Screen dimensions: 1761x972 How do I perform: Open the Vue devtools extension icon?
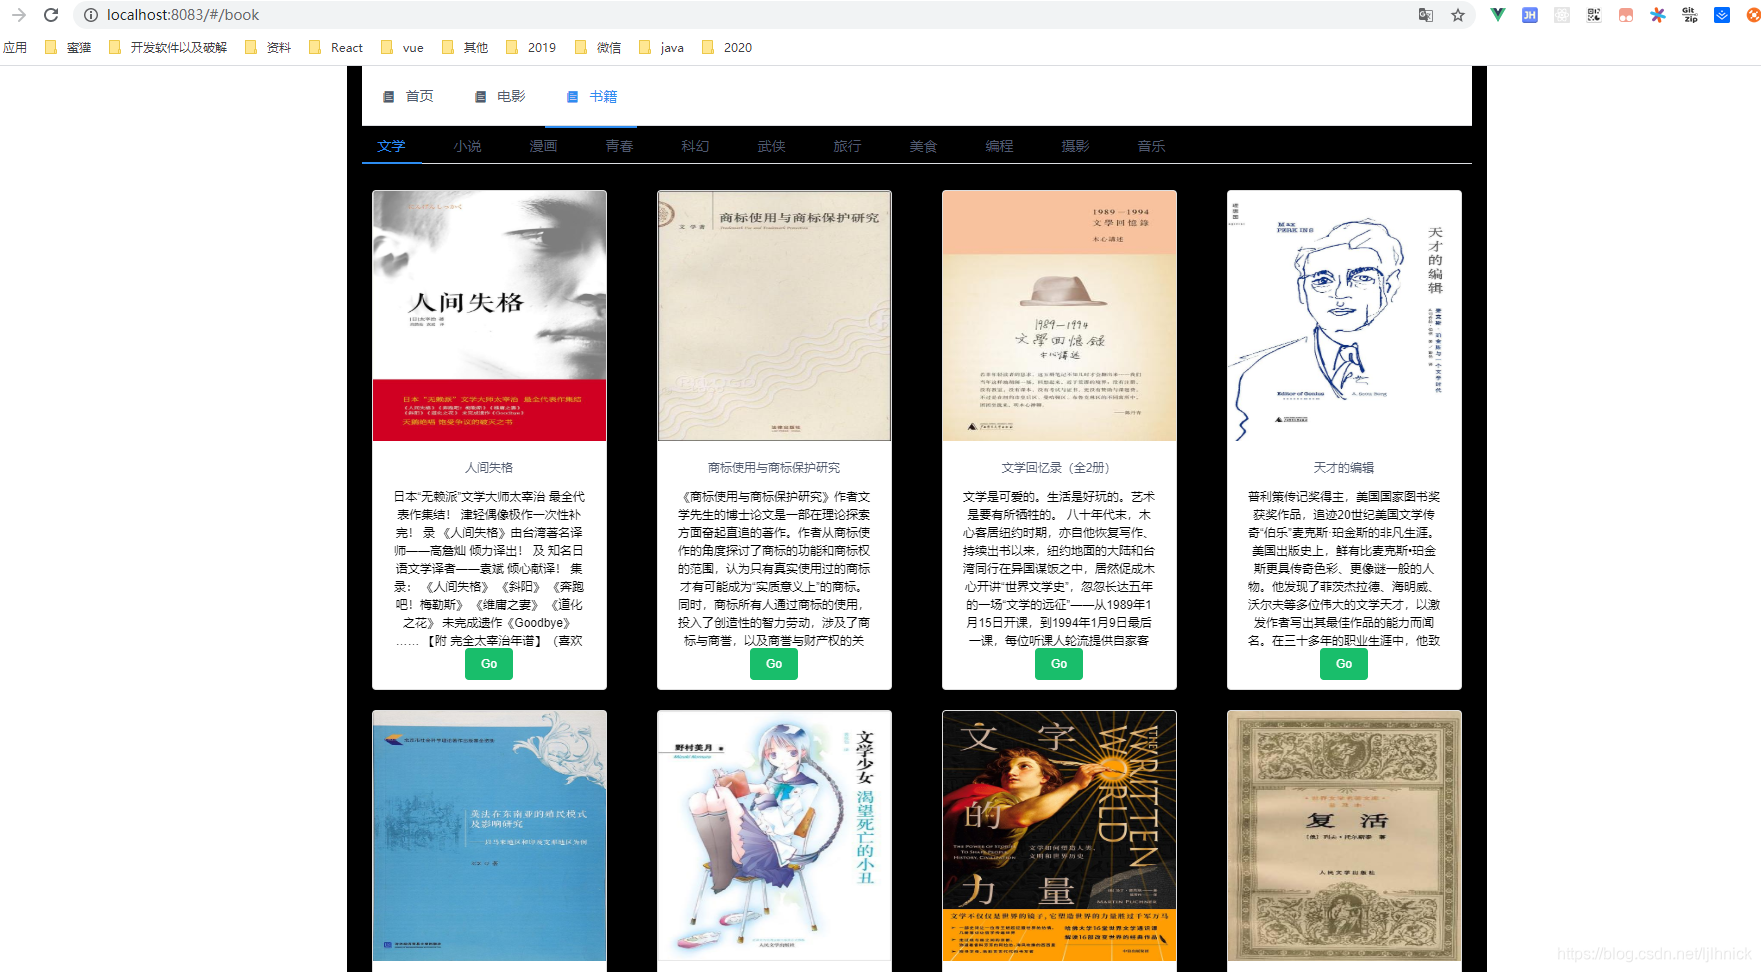[1497, 15]
